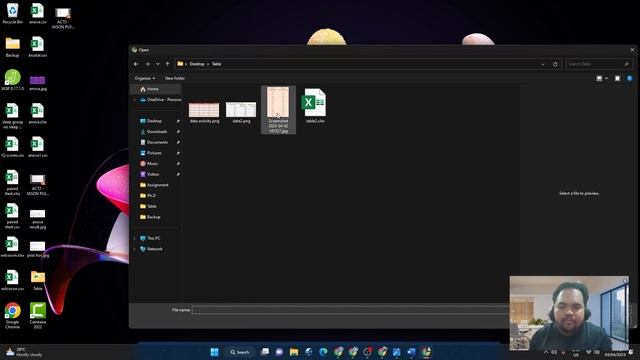
Task: Refresh the Table folder view
Action: tap(555, 64)
